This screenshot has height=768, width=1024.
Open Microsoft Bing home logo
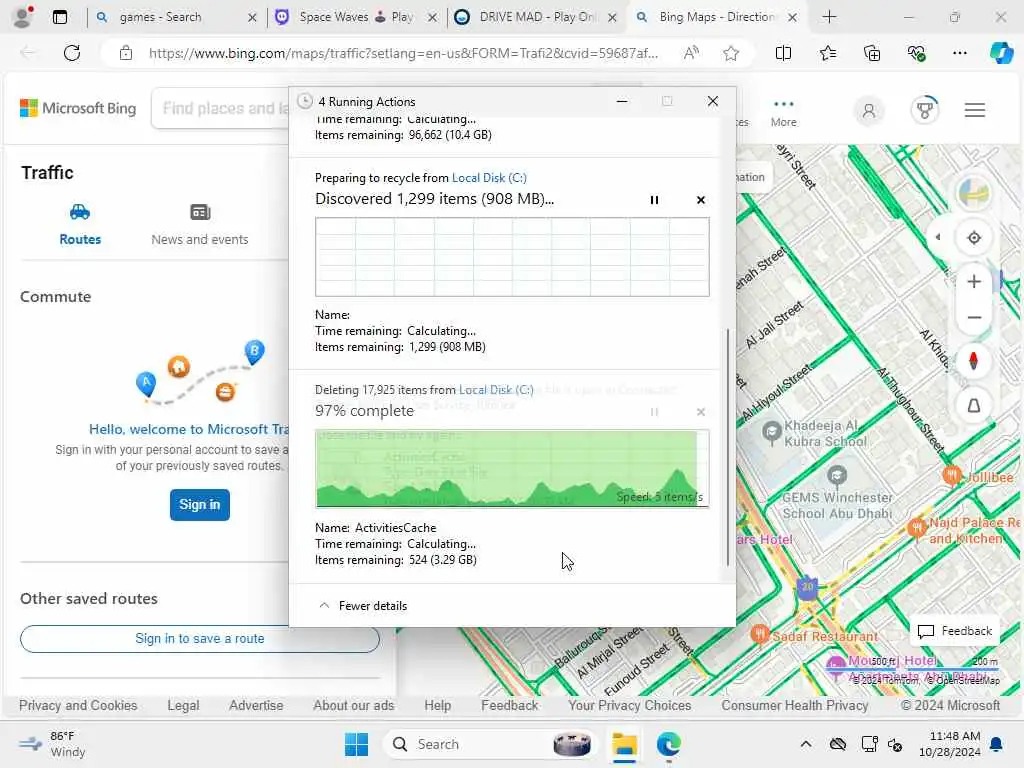pos(78,108)
